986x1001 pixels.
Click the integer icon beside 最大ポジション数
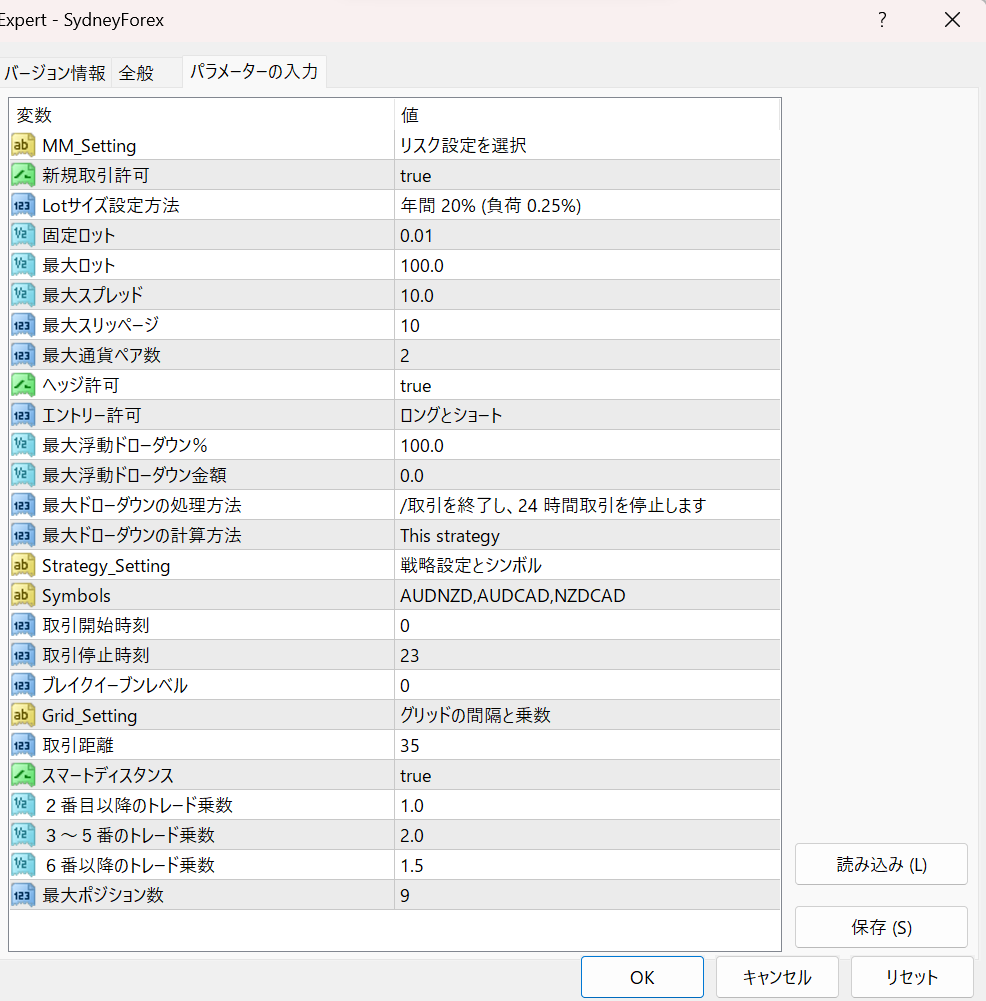22,895
